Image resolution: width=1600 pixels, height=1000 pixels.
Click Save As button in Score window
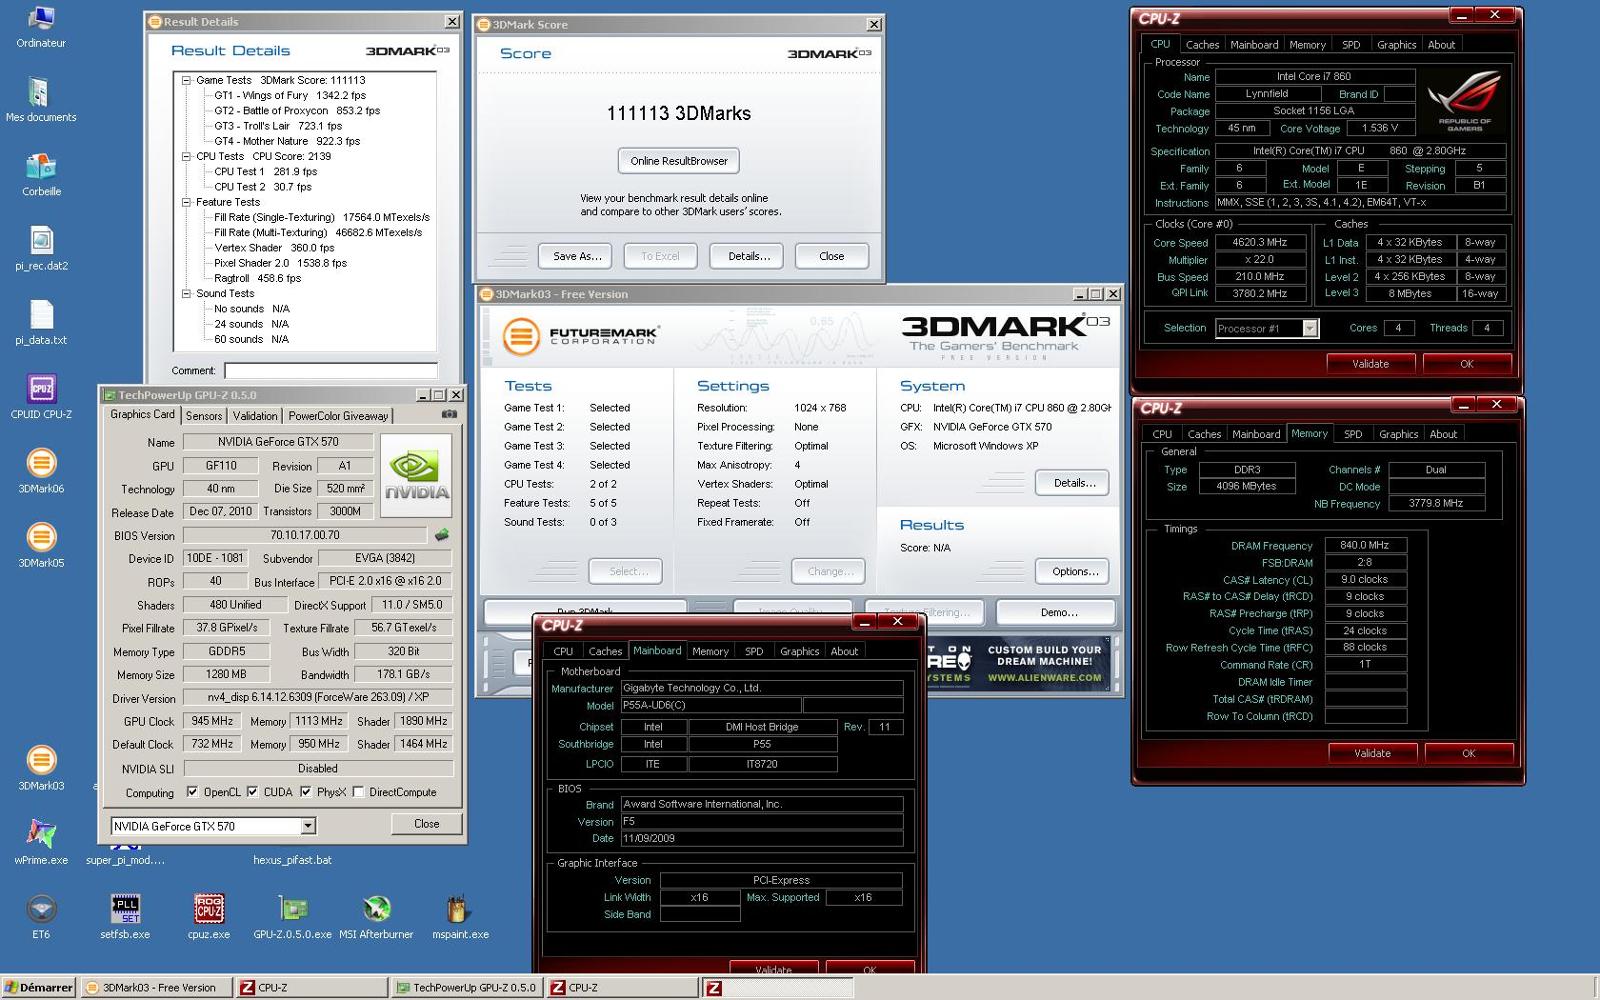click(x=577, y=256)
